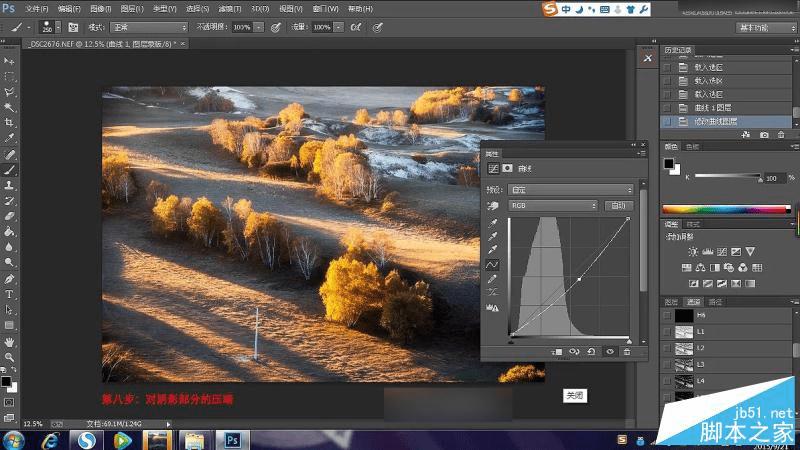Click the delete adjustment trash icon in Properties
Screen dimensions: 800x450
click(x=627, y=351)
